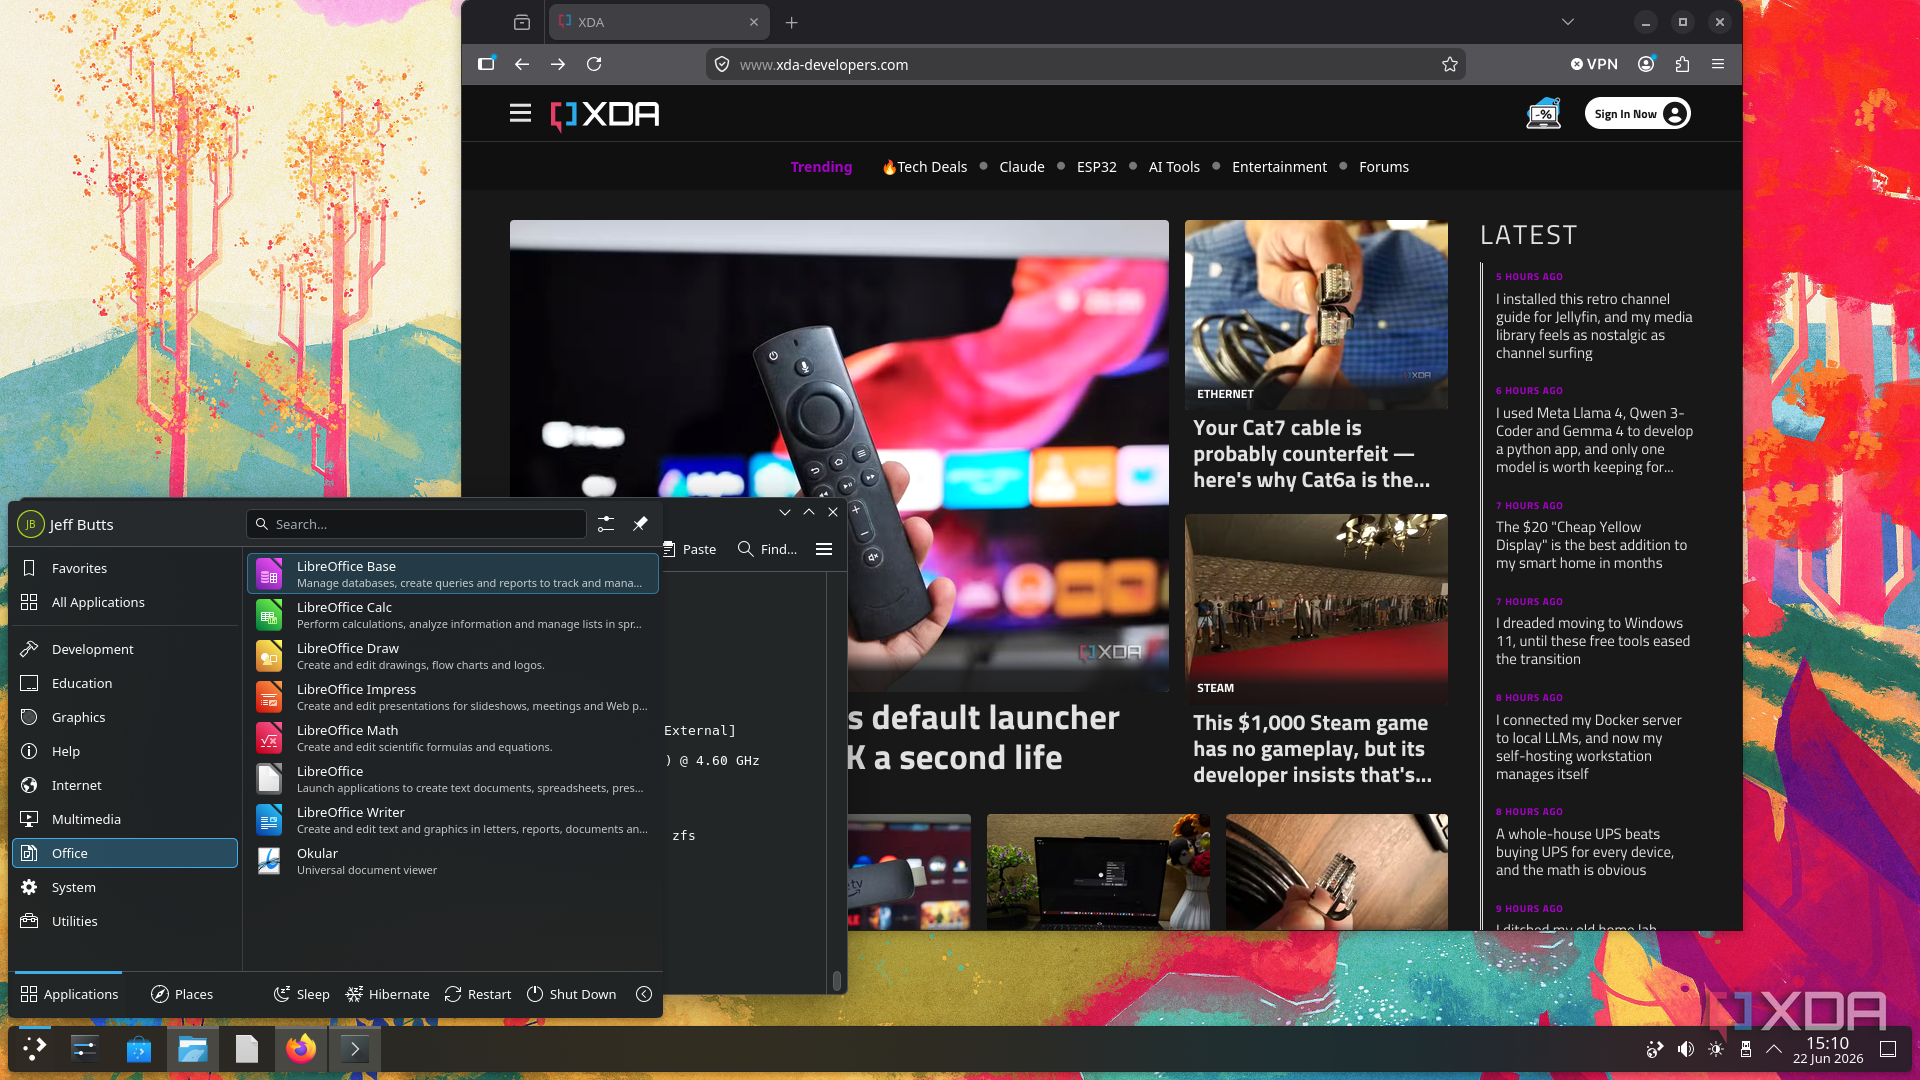
Task: Launch LibreOffice Impress
Action: coord(453,697)
